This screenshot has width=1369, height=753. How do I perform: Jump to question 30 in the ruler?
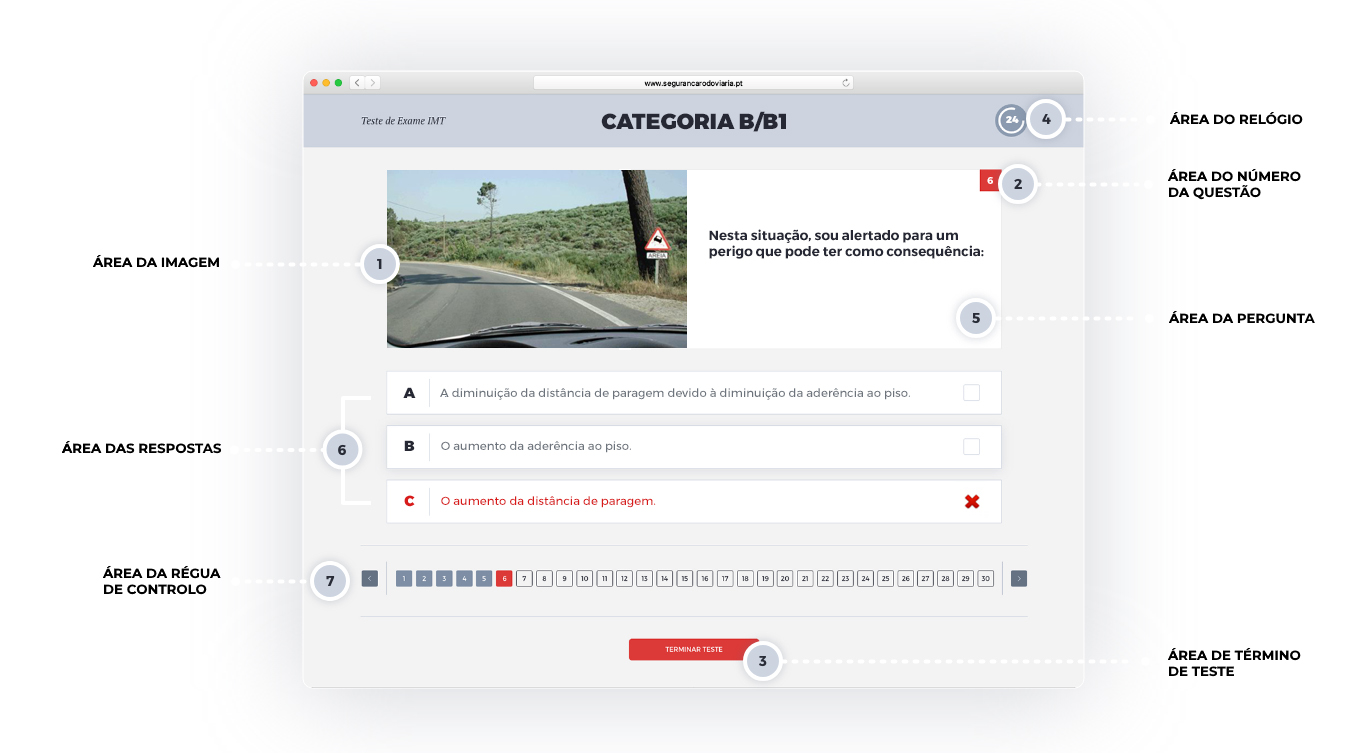pos(985,578)
